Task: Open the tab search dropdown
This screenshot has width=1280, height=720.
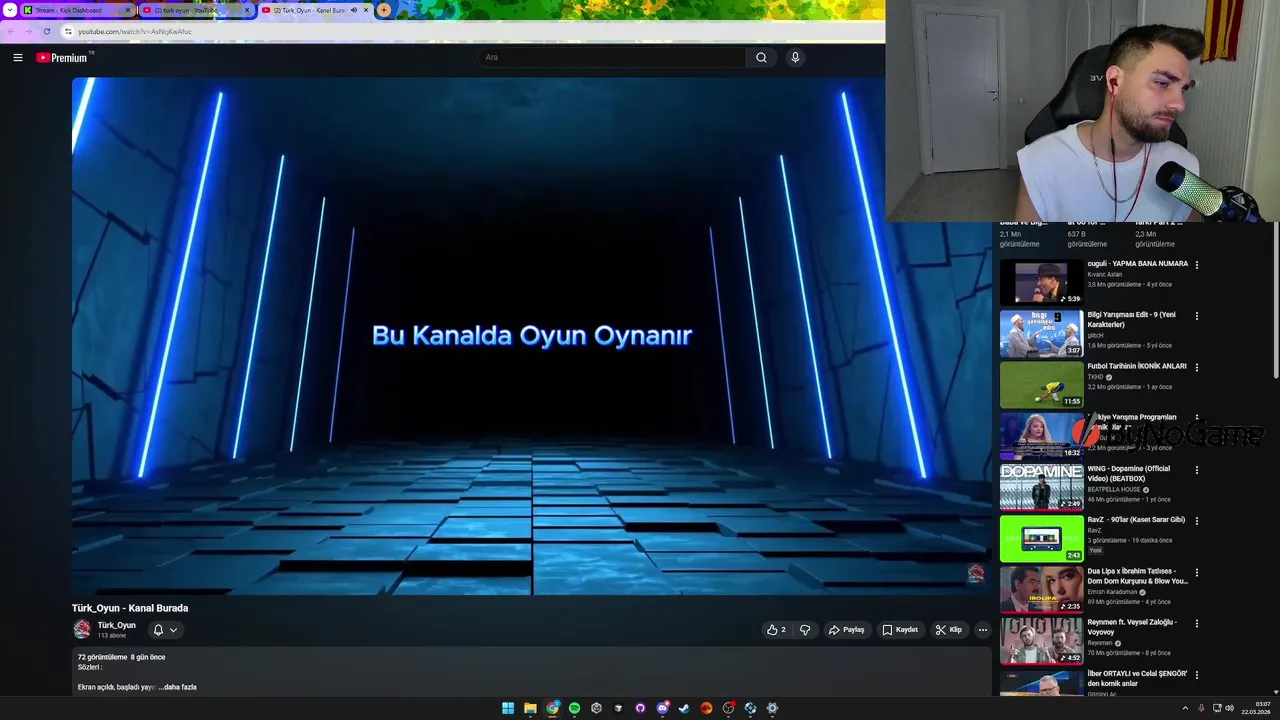Action: (9, 10)
